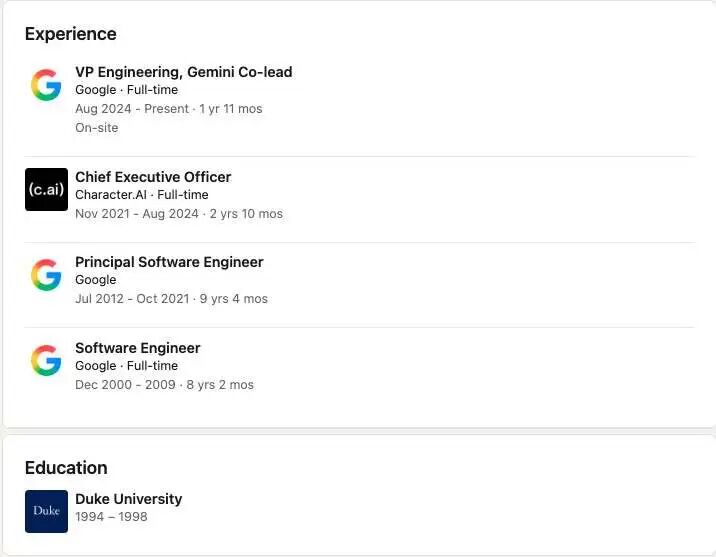Click Google · Full-time under VP Engineering

click(126, 89)
